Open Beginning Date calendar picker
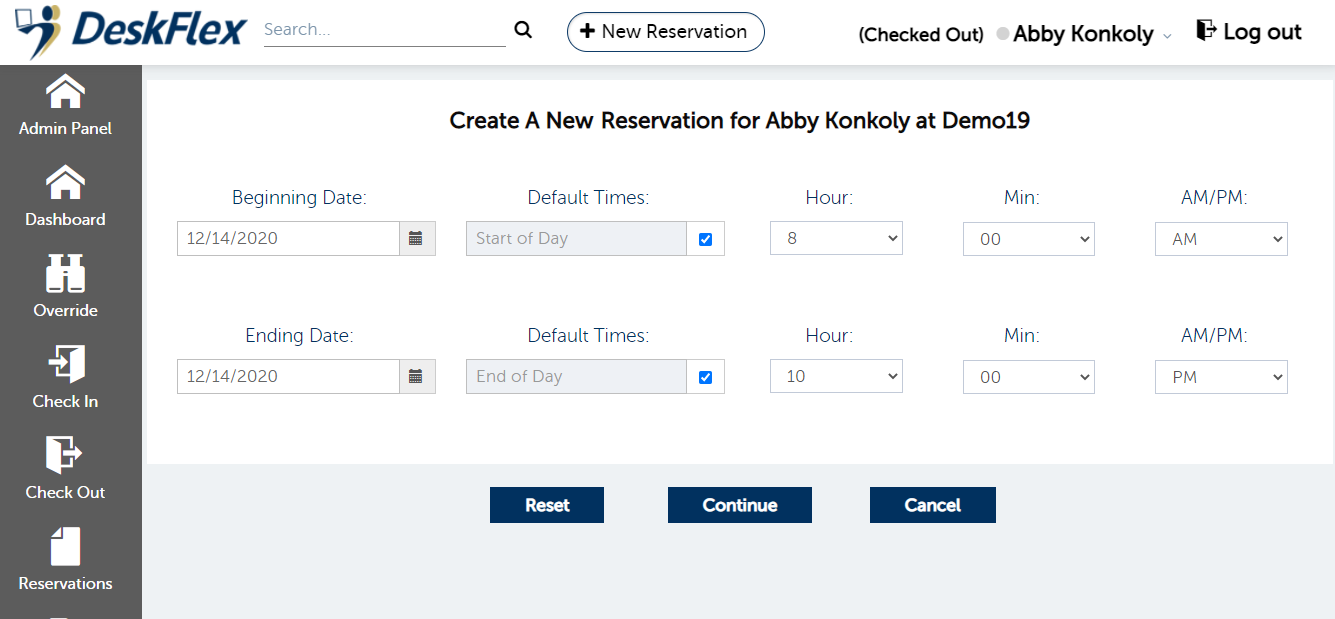 pyautogui.click(x=417, y=238)
